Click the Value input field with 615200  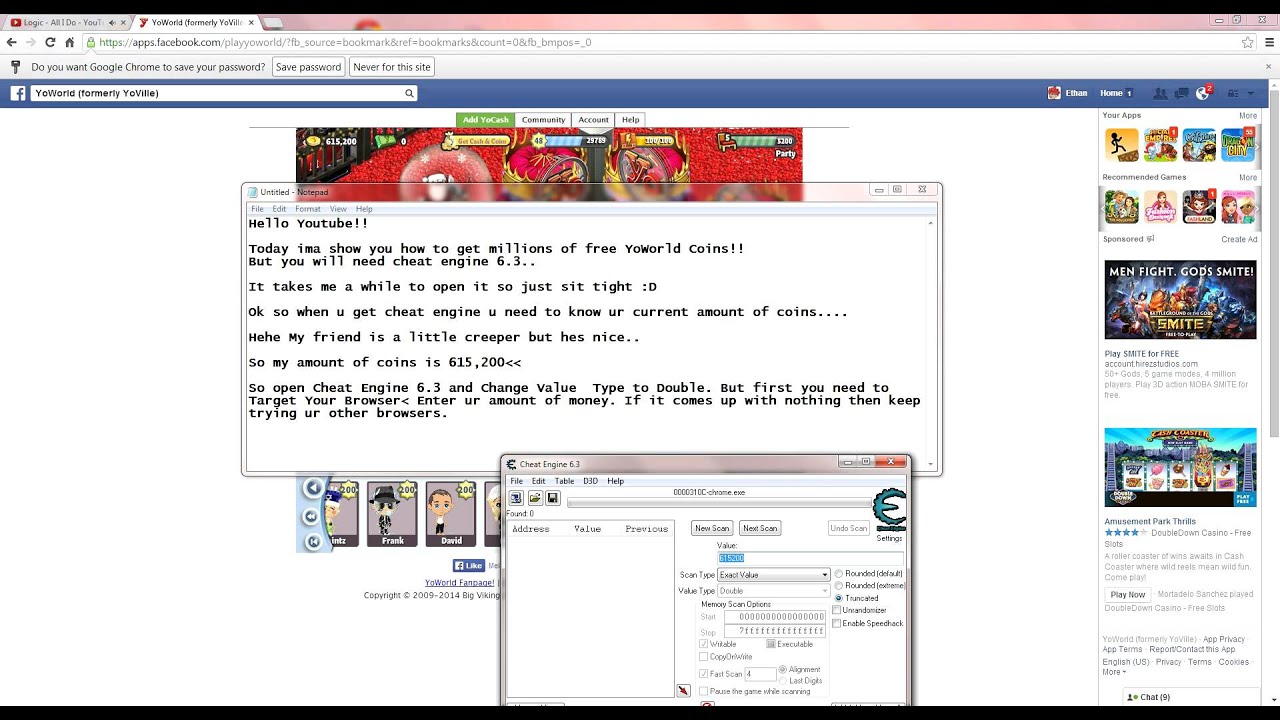click(x=810, y=558)
